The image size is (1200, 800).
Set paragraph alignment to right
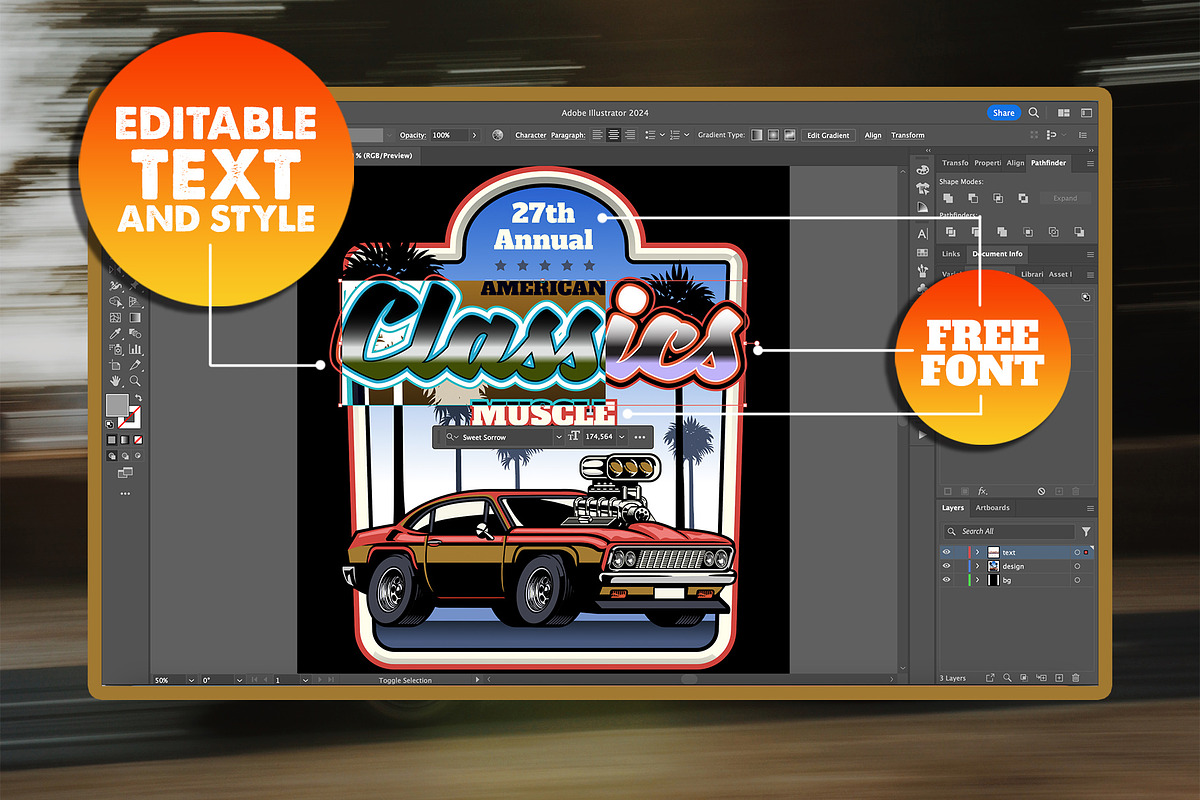point(630,135)
